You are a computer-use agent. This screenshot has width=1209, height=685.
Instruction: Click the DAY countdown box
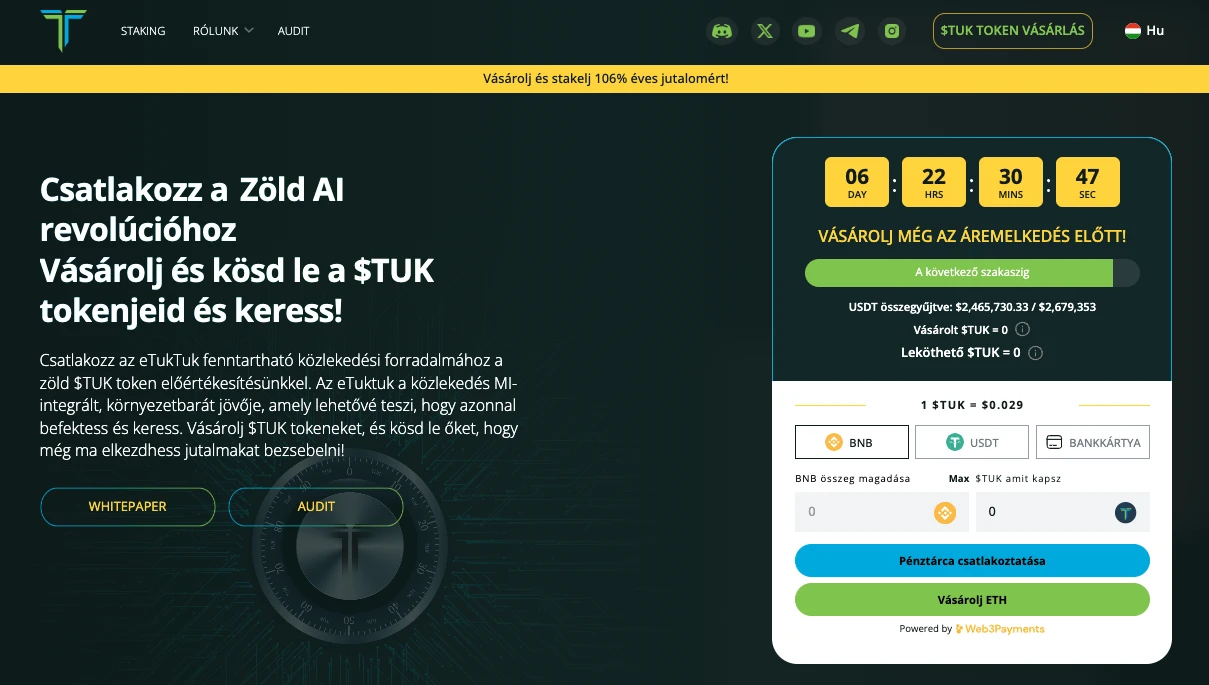[x=857, y=182]
